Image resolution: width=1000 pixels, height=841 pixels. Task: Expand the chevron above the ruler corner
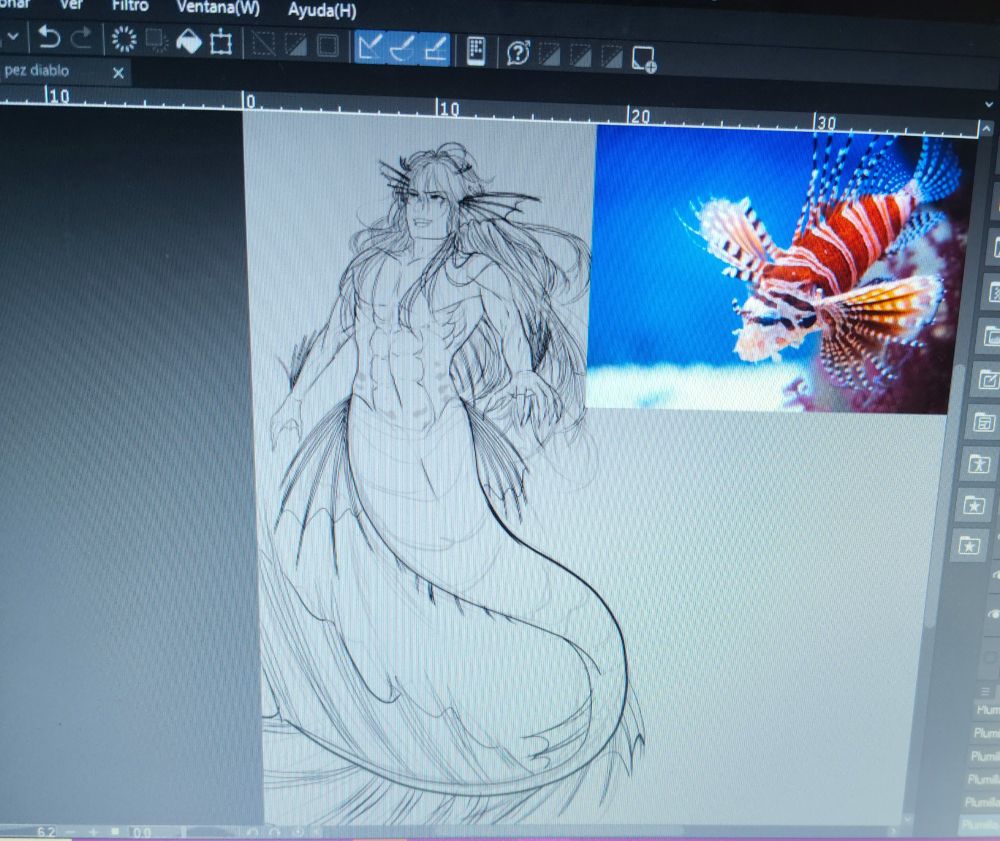tap(989, 104)
